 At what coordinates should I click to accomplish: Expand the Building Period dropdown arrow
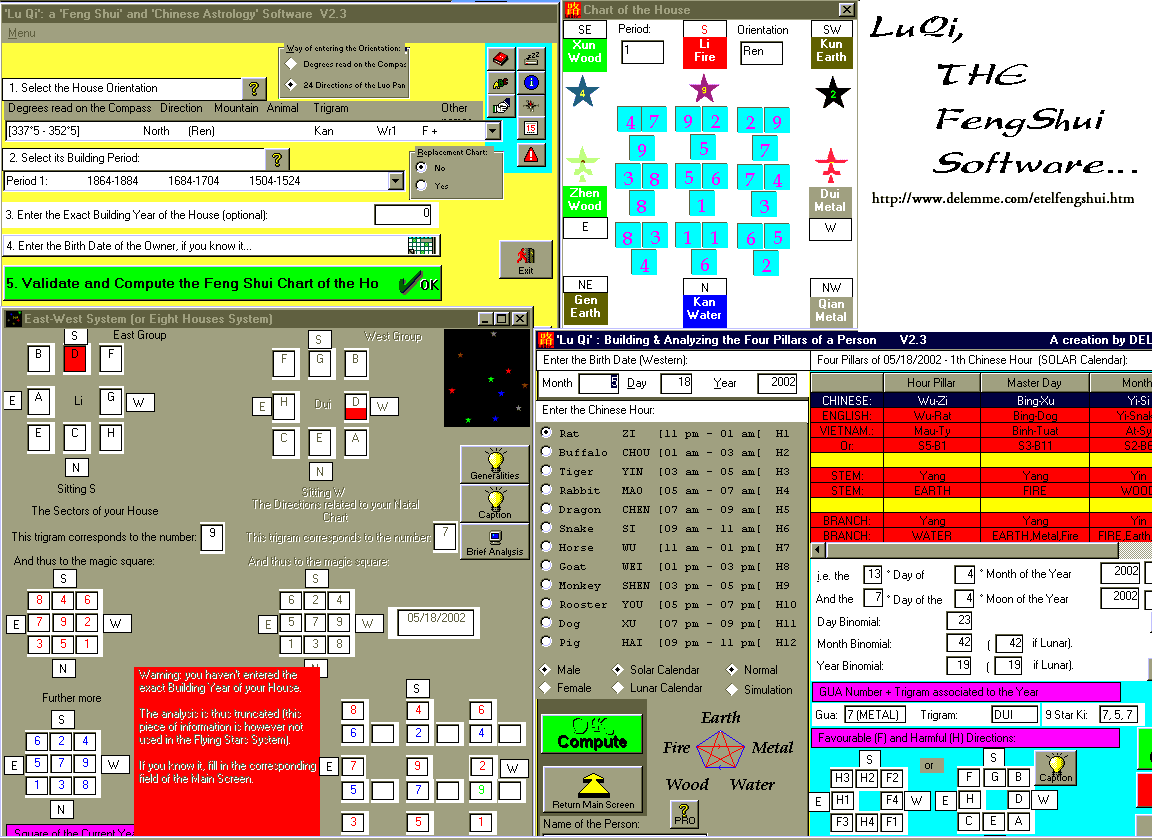click(396, 181)
